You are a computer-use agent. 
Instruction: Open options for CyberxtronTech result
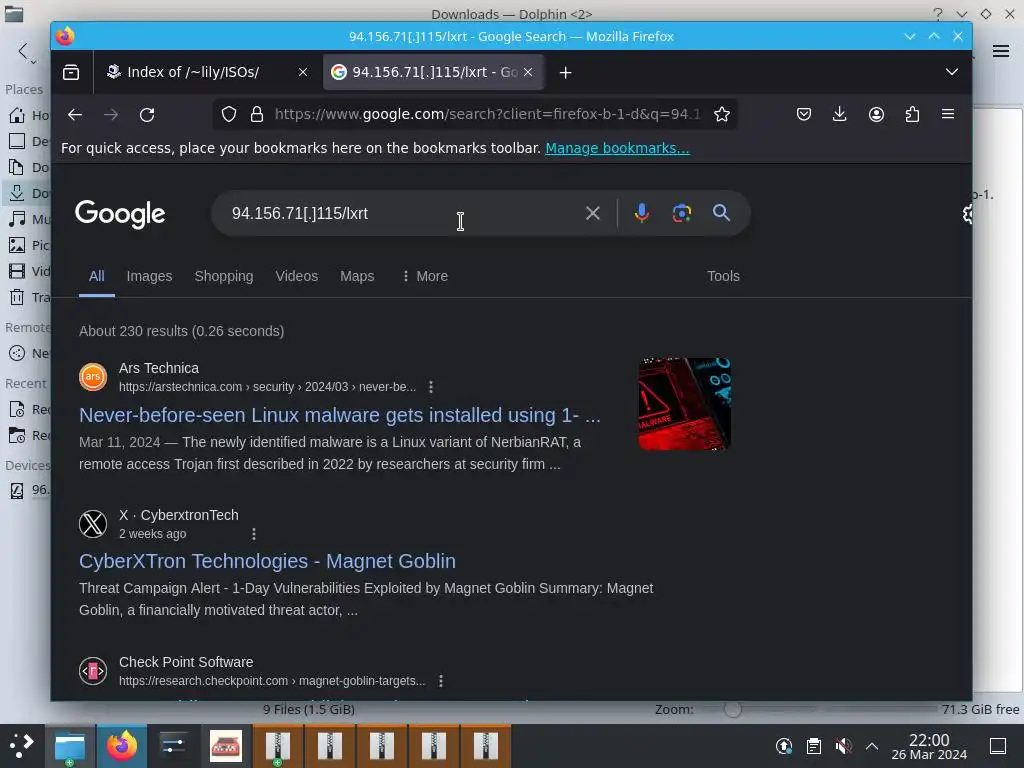pyautogui.click(x=254, y=534)
